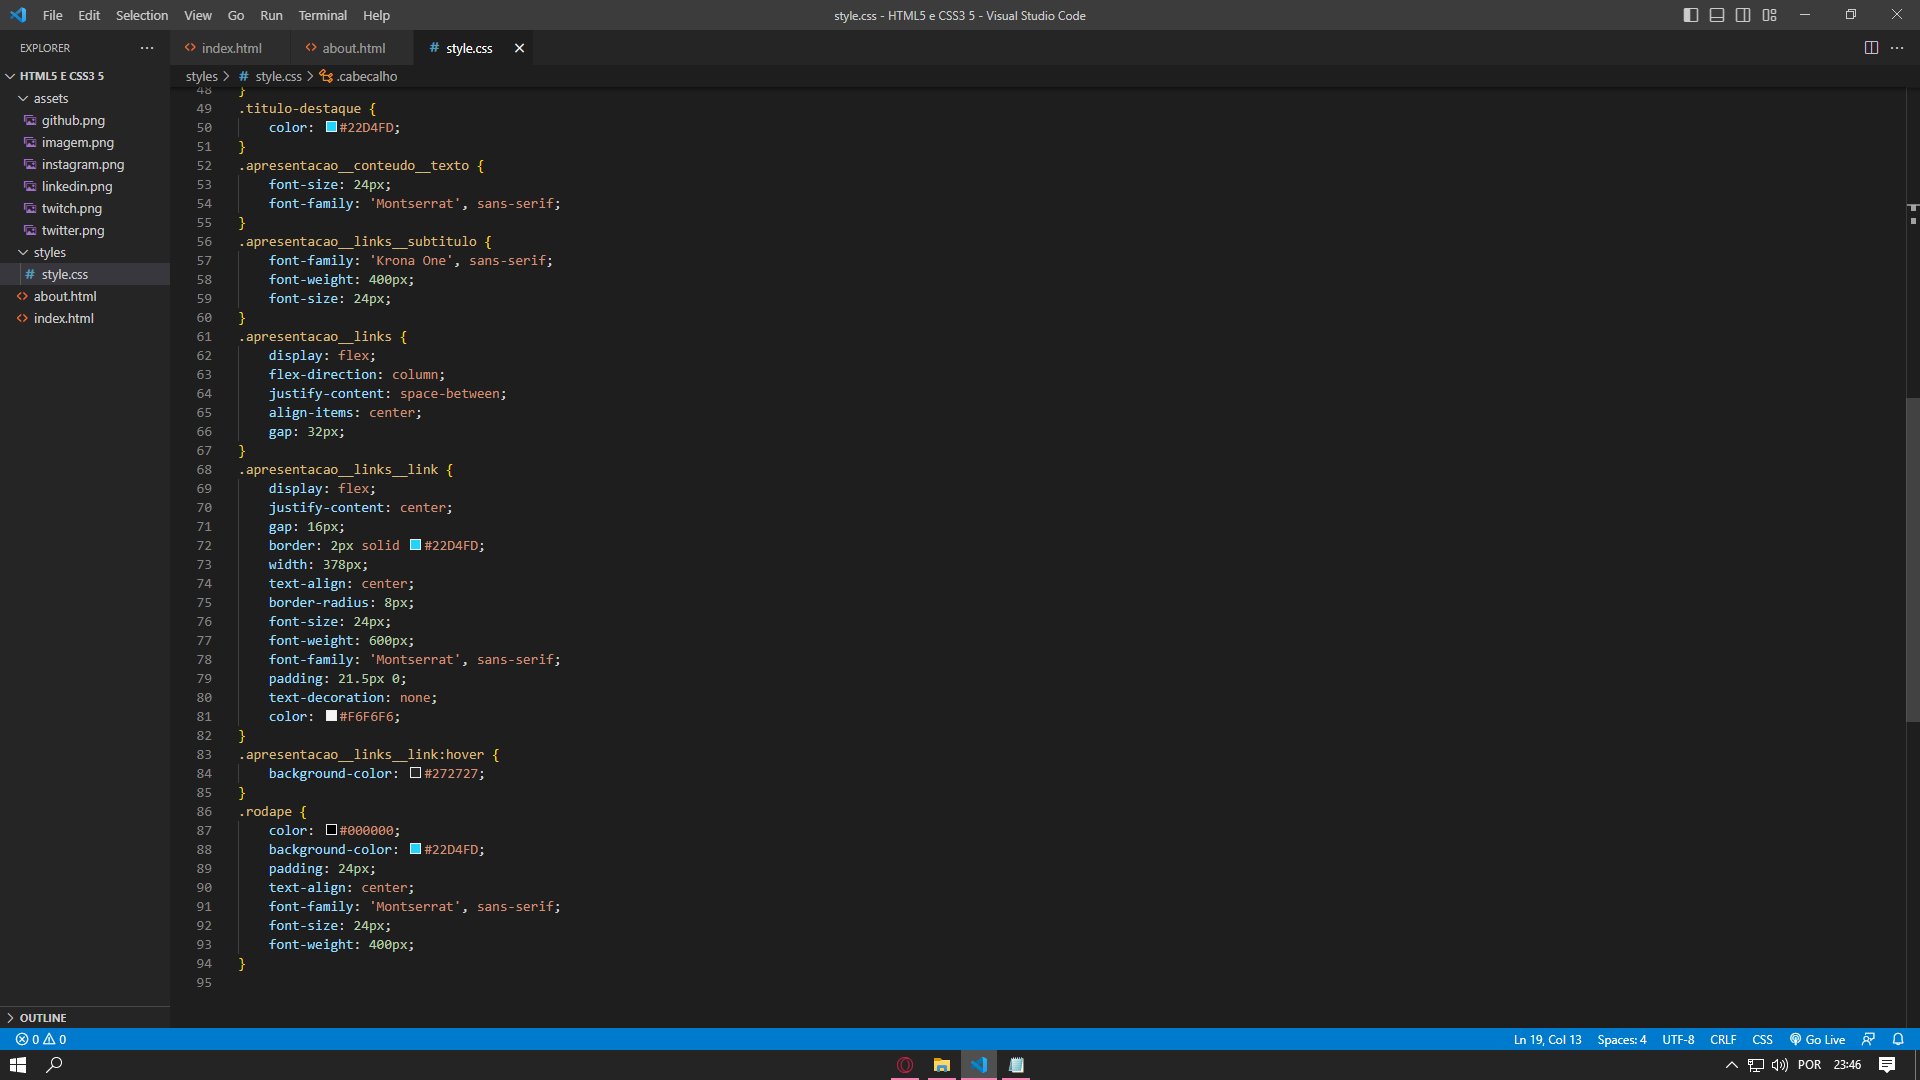Open imagem.png in the explorer
The image size is (1920, 1080).
click(85, 142)
